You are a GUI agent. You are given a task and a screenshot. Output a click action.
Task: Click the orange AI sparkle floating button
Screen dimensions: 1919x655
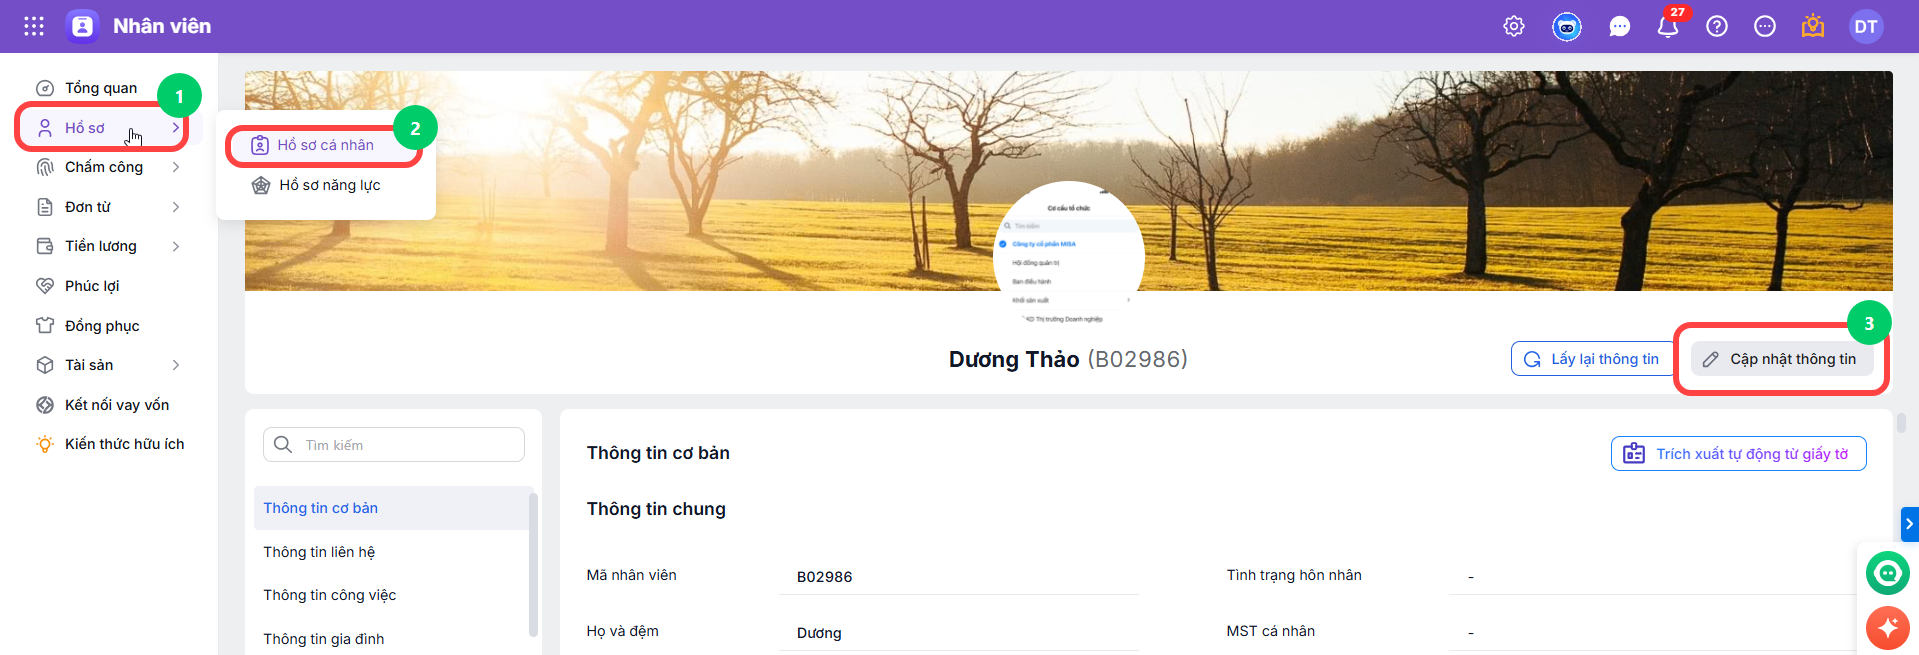click(1888, 628)
